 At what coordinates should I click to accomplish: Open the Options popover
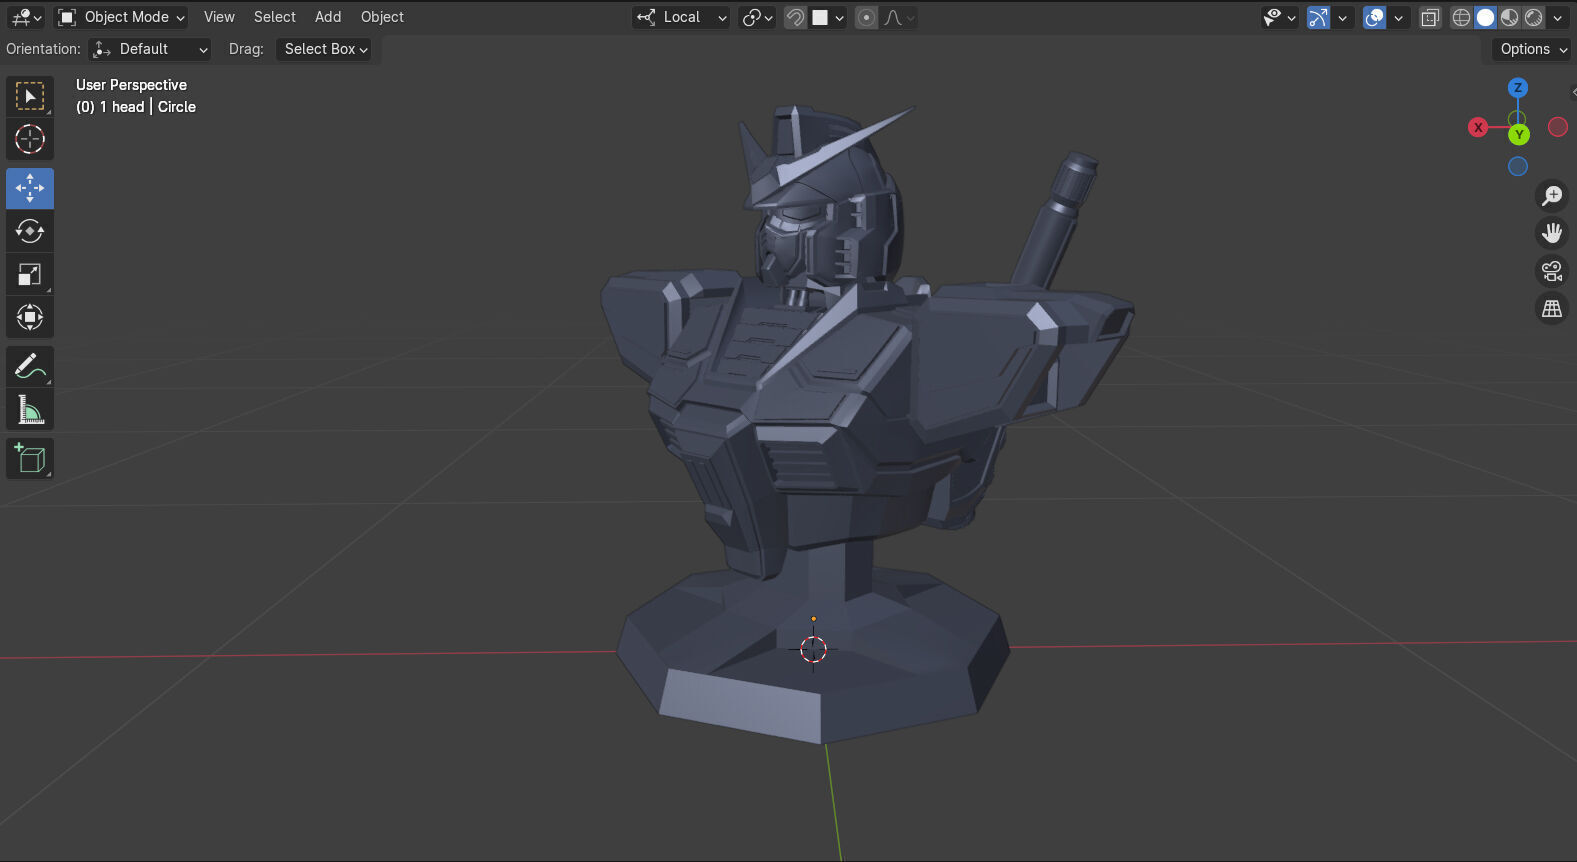pyautogui.click(x=1532, y=49)
